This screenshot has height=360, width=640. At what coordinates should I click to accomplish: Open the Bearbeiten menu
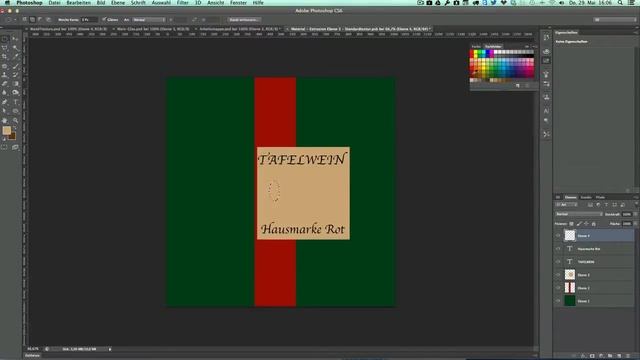[78, 3]
